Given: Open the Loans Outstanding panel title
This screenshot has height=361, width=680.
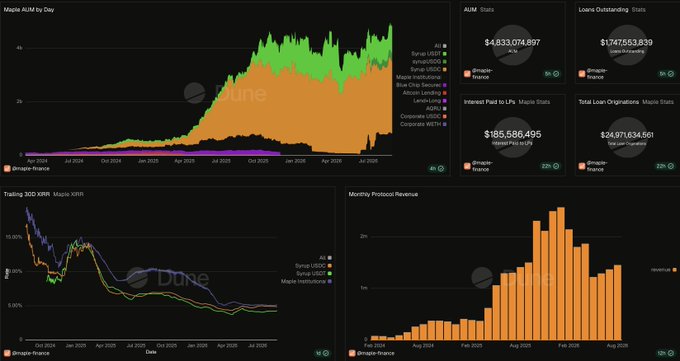Looking at the screenshot, I should pyautogui.click(x=603, y=10).
